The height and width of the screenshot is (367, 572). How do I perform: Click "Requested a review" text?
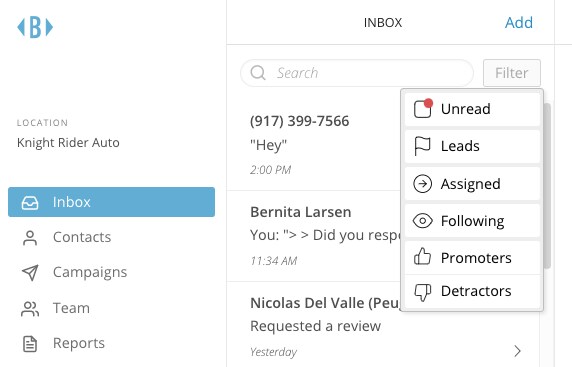[x=316, y=326]
